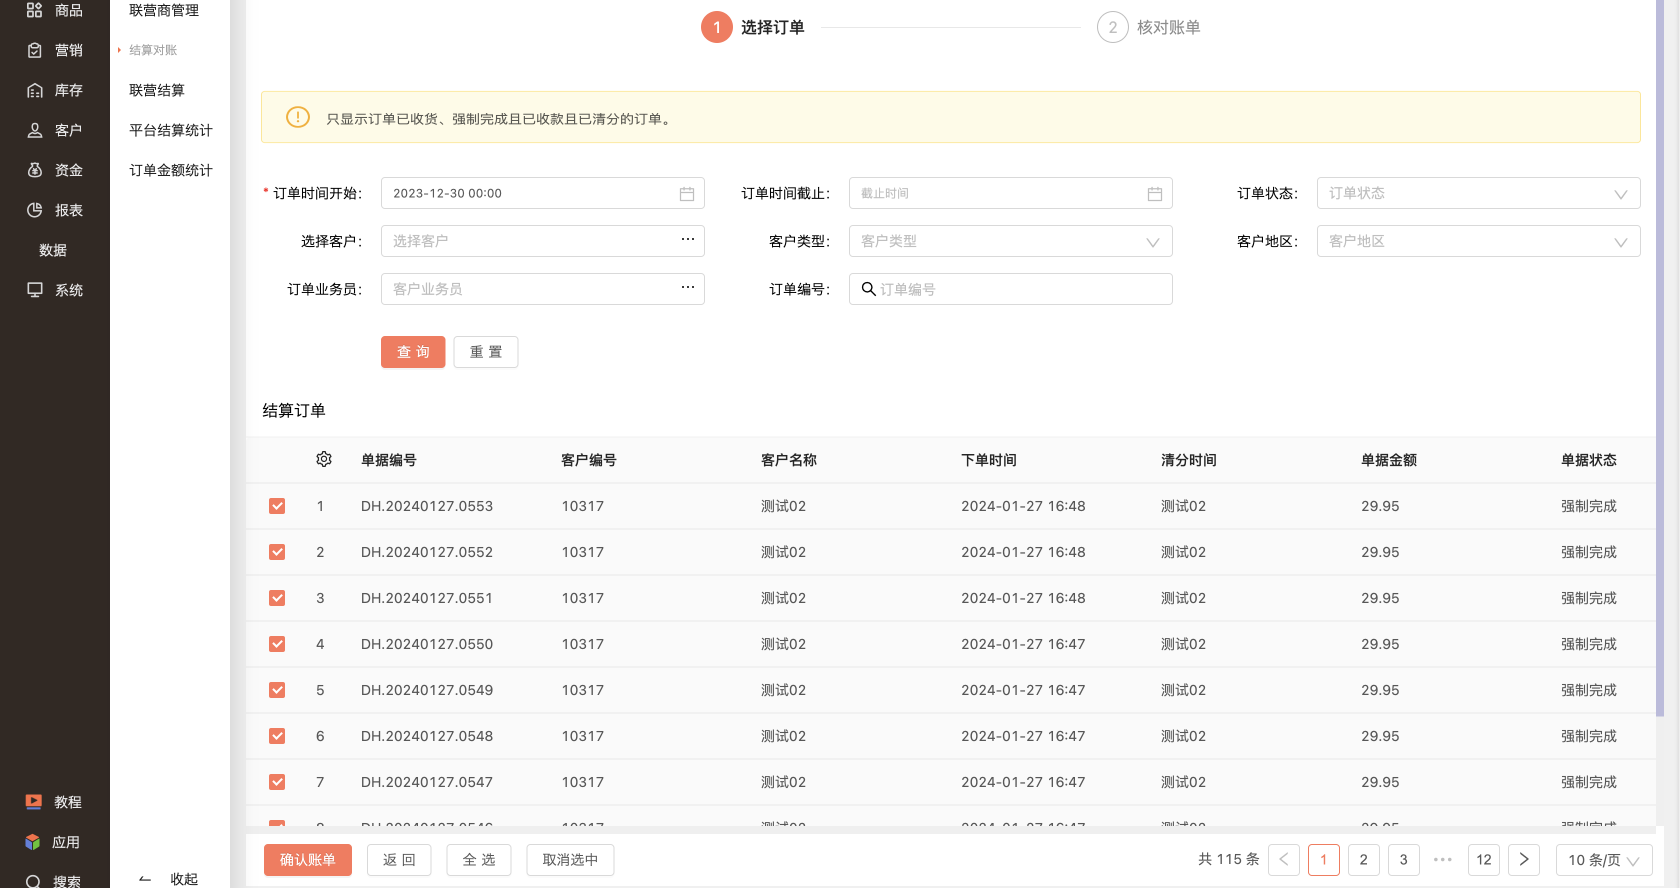This screenshot has width=1680, height=888.
Task: Click the 下单时间 column header
Action: pyautogui.click(x=989, y=460)
